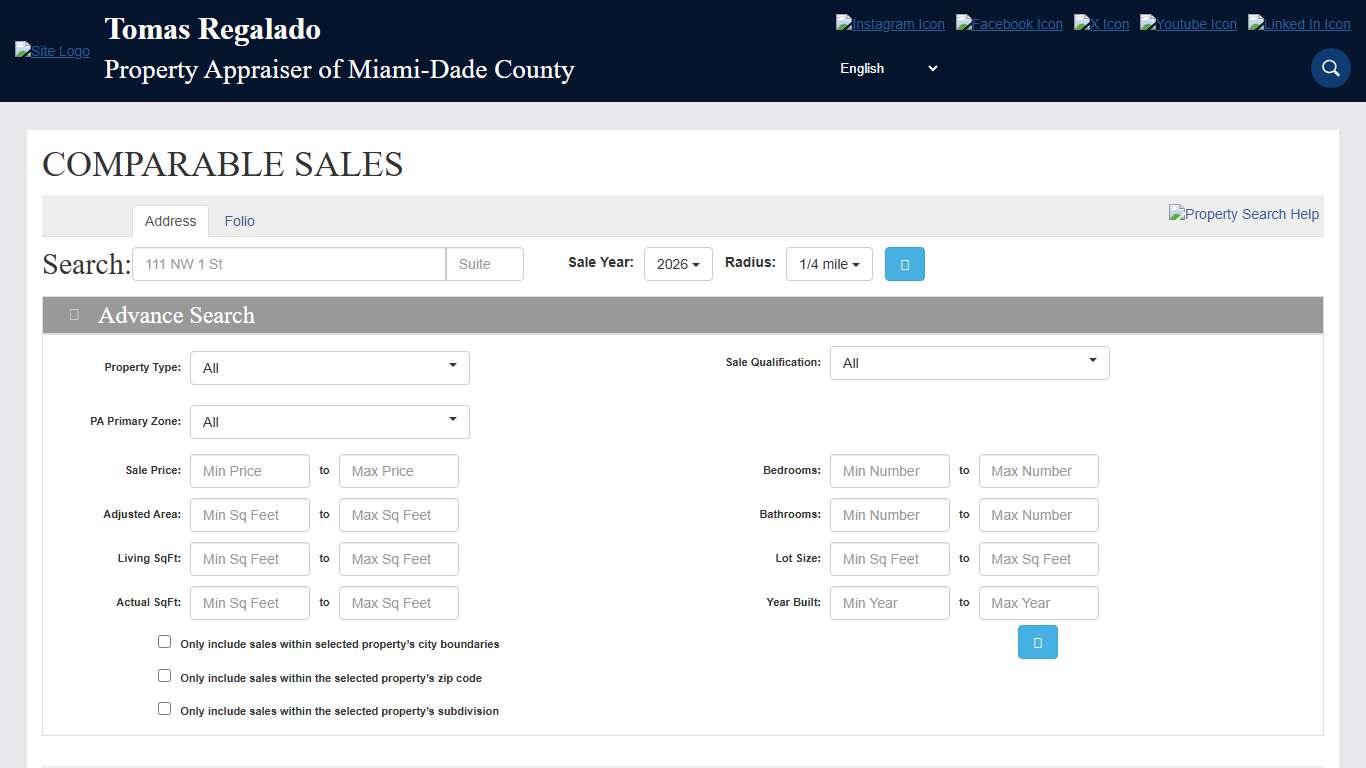The image size is (1366, 768).
Task: Click the blue button below Year Built fields
Action: (x=1037, y=642)
